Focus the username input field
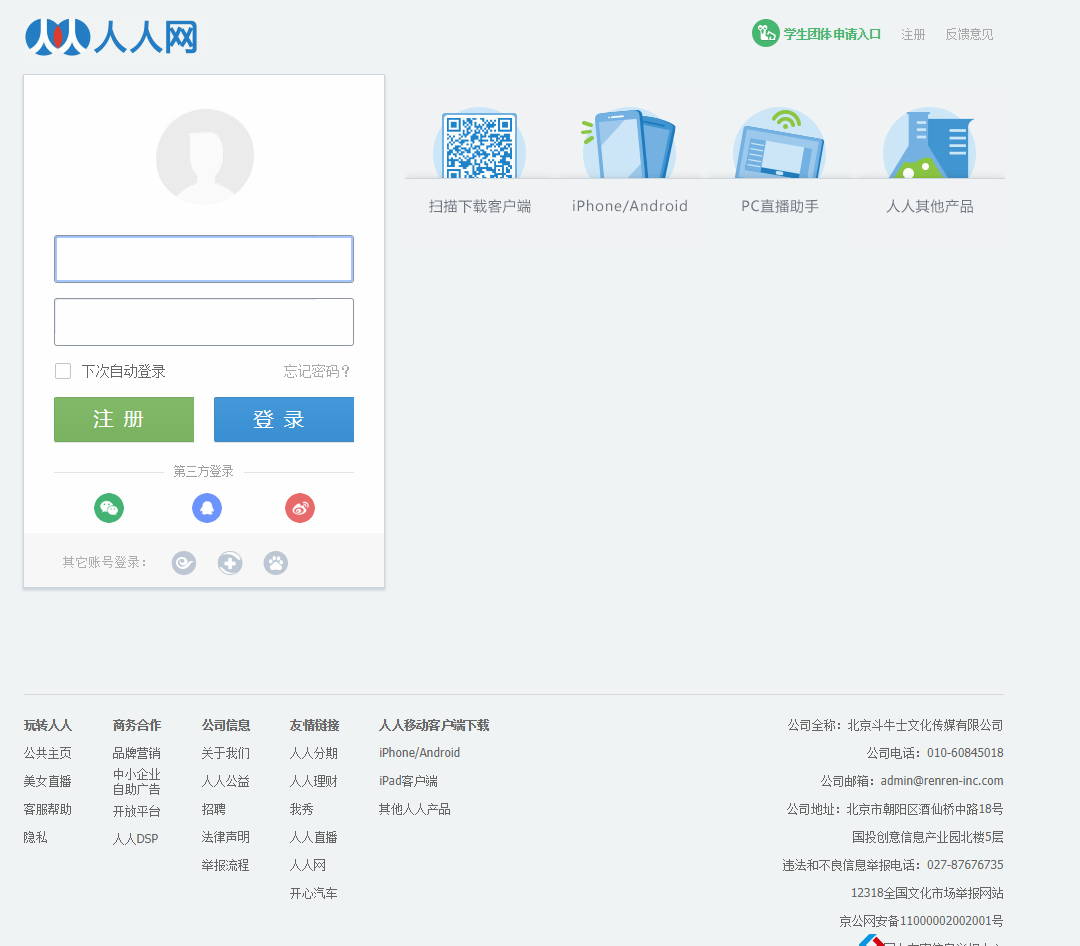The width and height of the screenshot is (1080, 946). 204,259
